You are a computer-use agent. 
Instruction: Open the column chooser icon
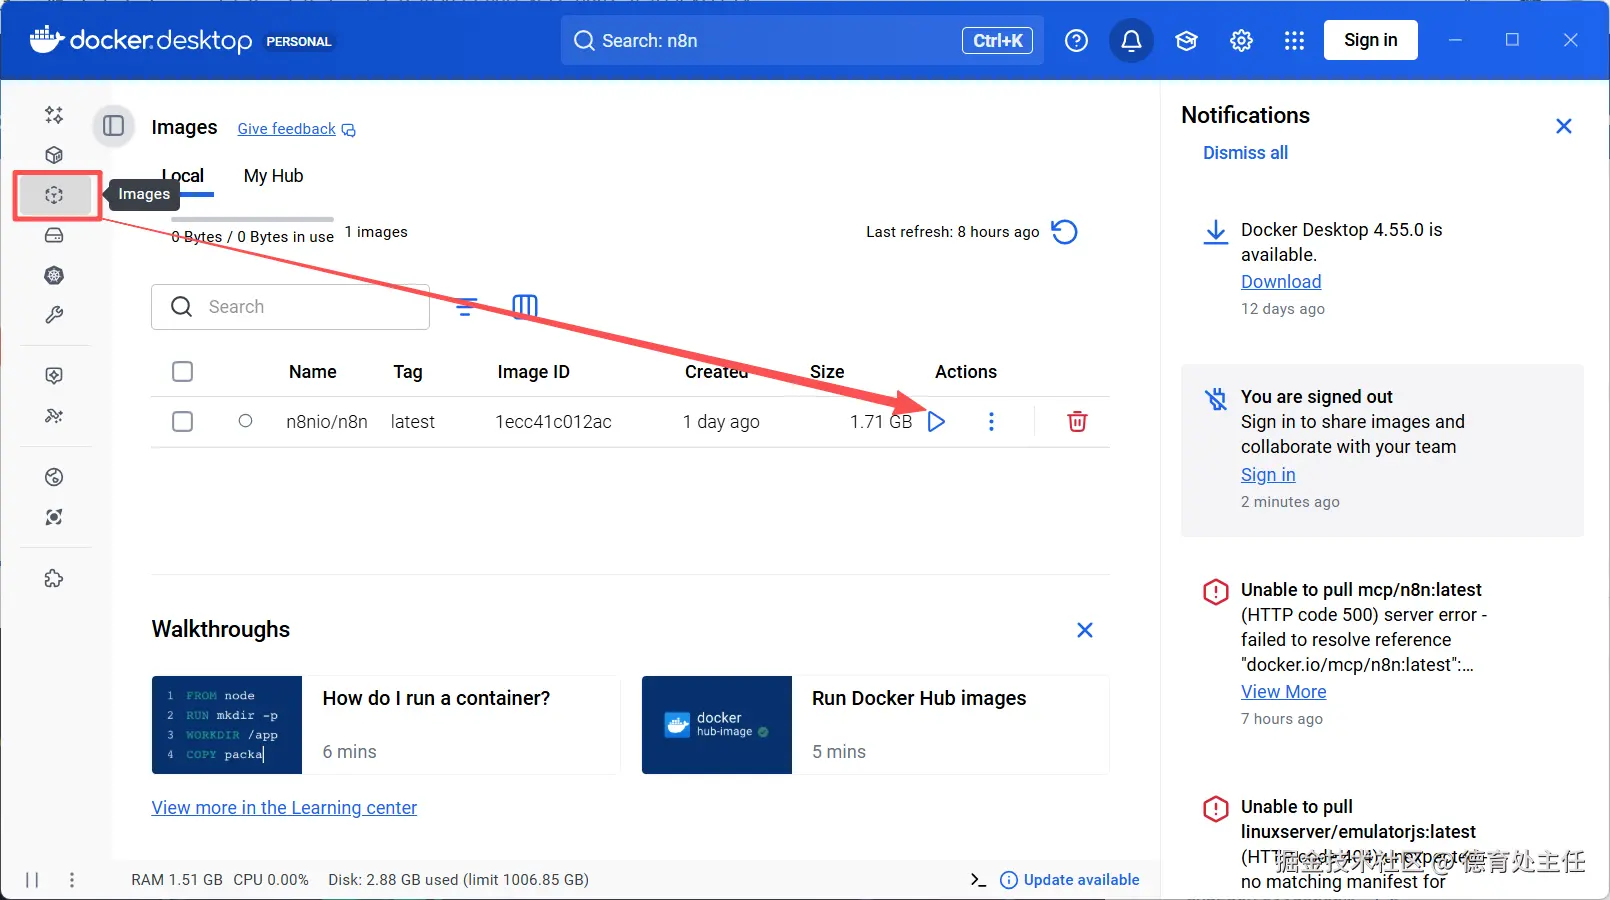[525, 306]
